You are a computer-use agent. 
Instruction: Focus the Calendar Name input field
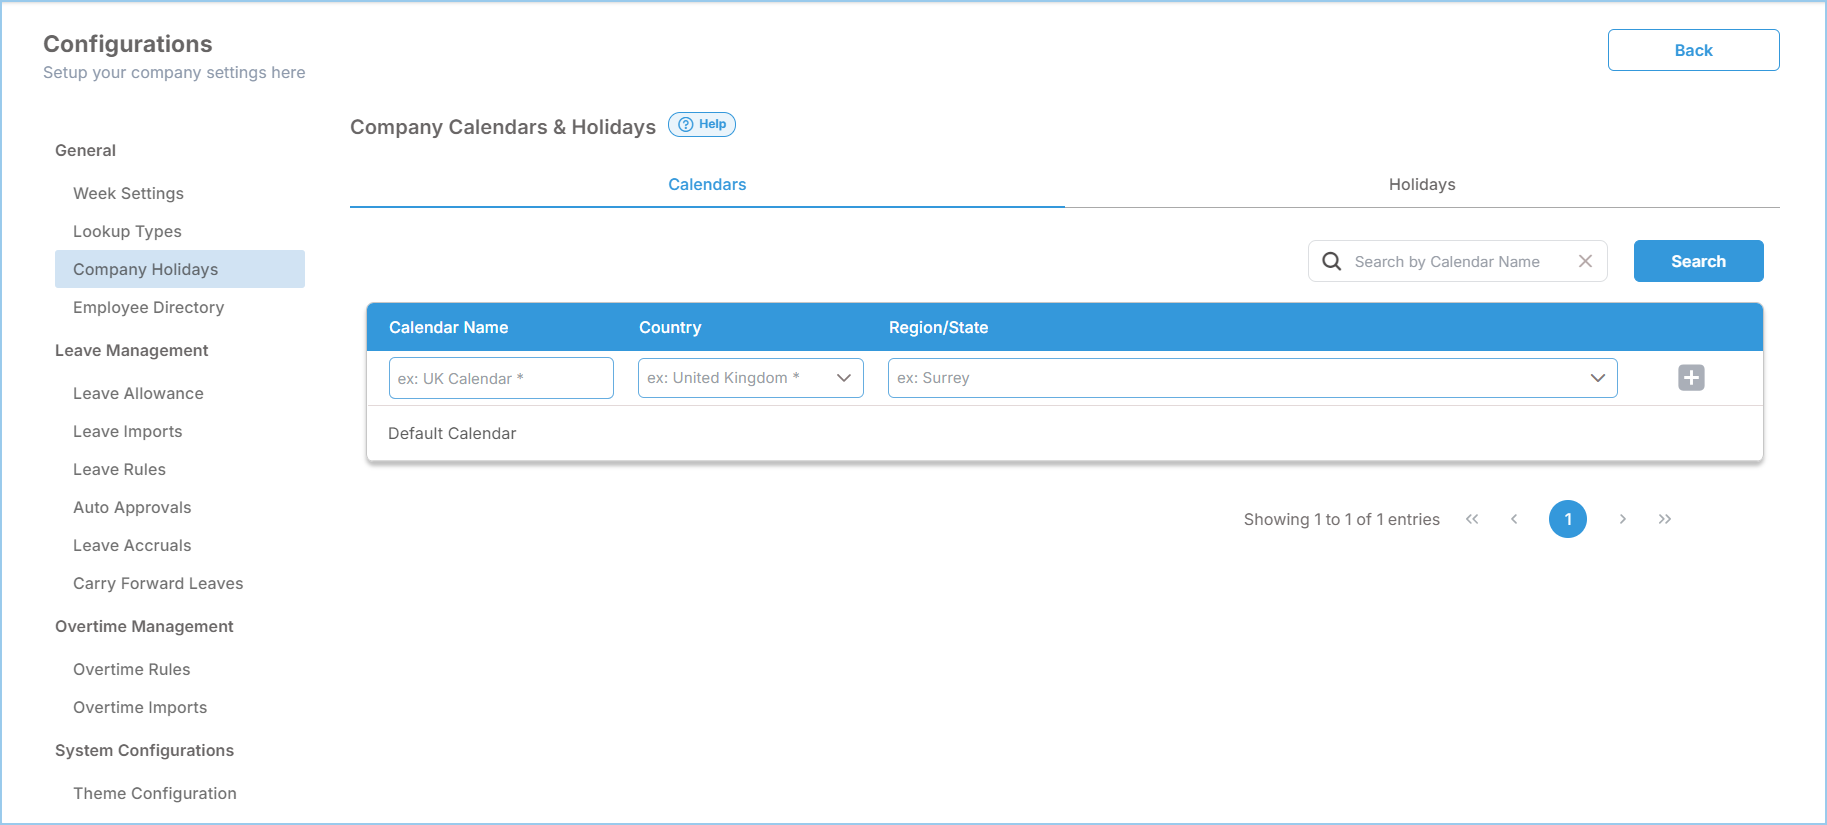tap(501, 378)
